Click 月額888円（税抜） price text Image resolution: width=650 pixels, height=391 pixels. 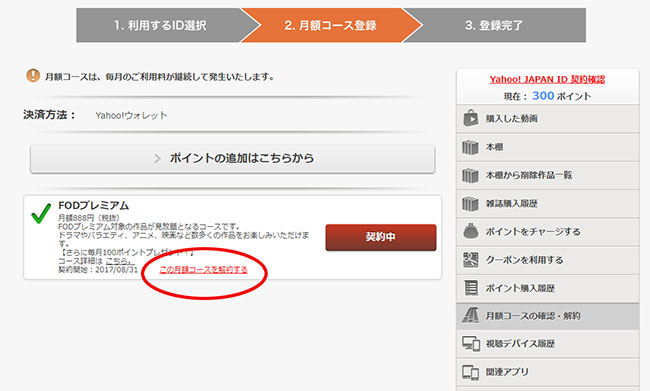[89, 218]
